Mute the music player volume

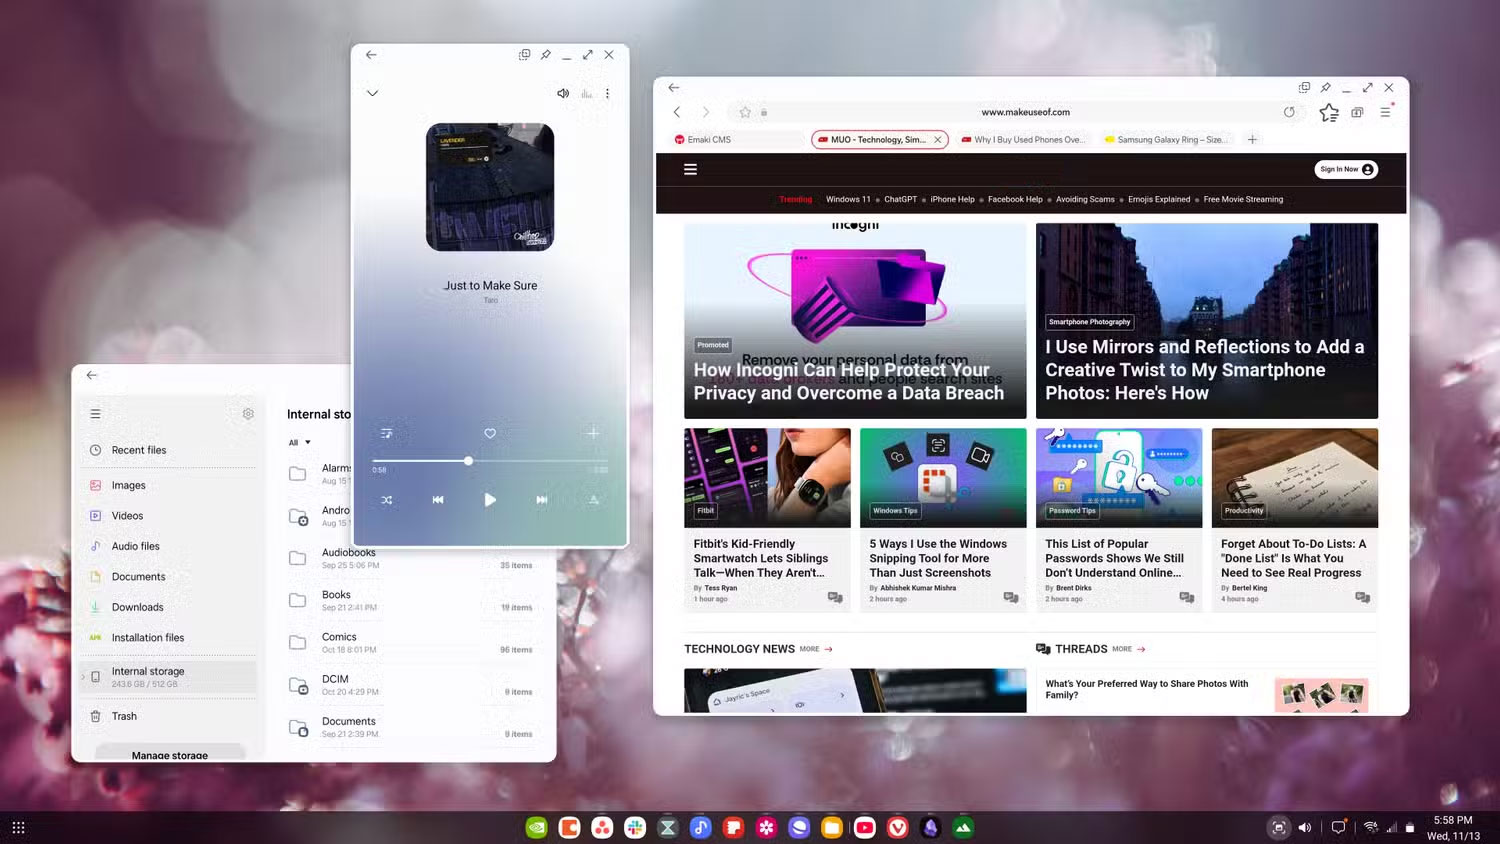(562, 93)
